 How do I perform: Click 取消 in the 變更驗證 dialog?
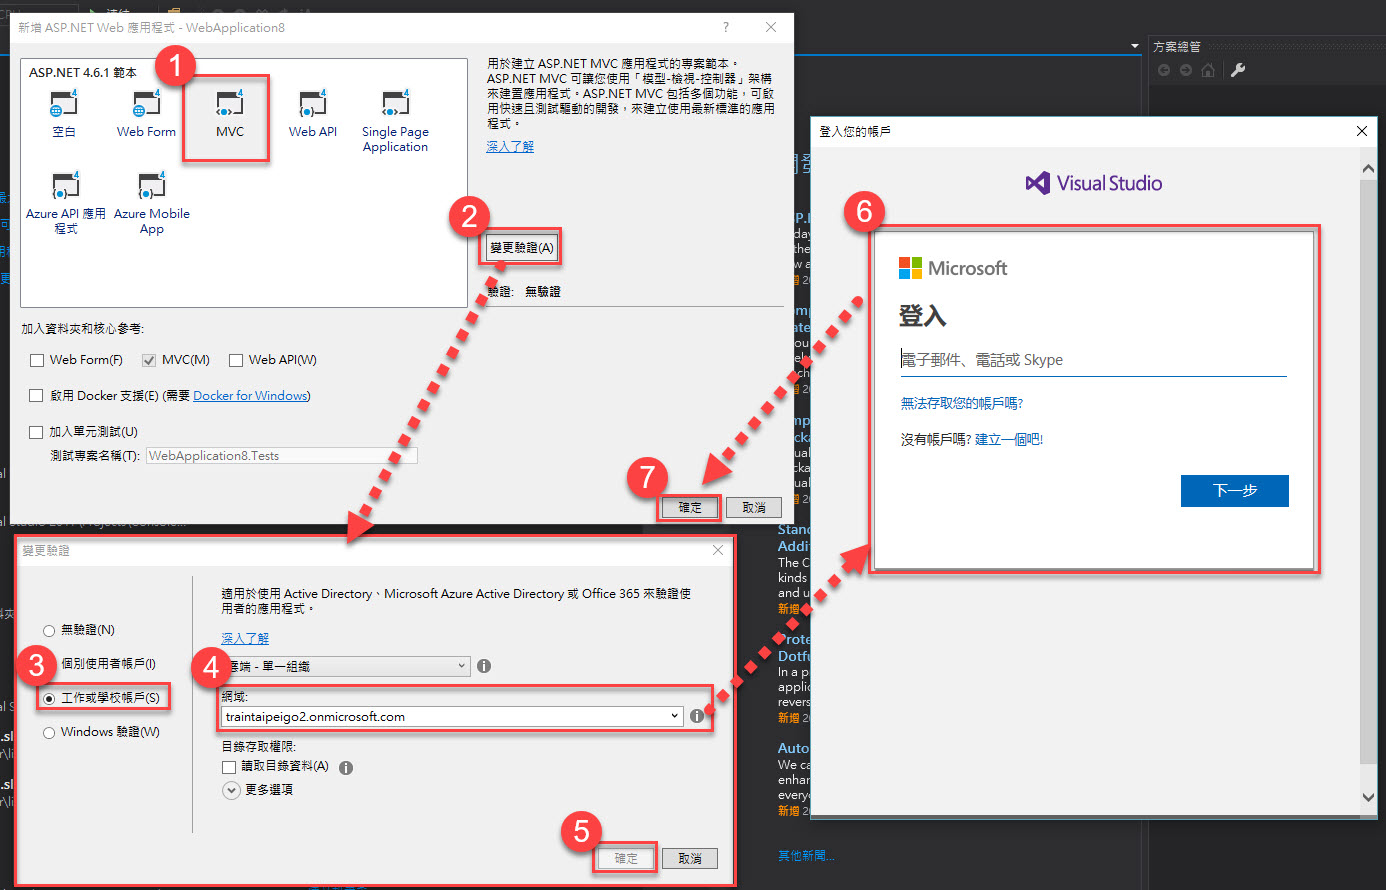pos(690,858)
